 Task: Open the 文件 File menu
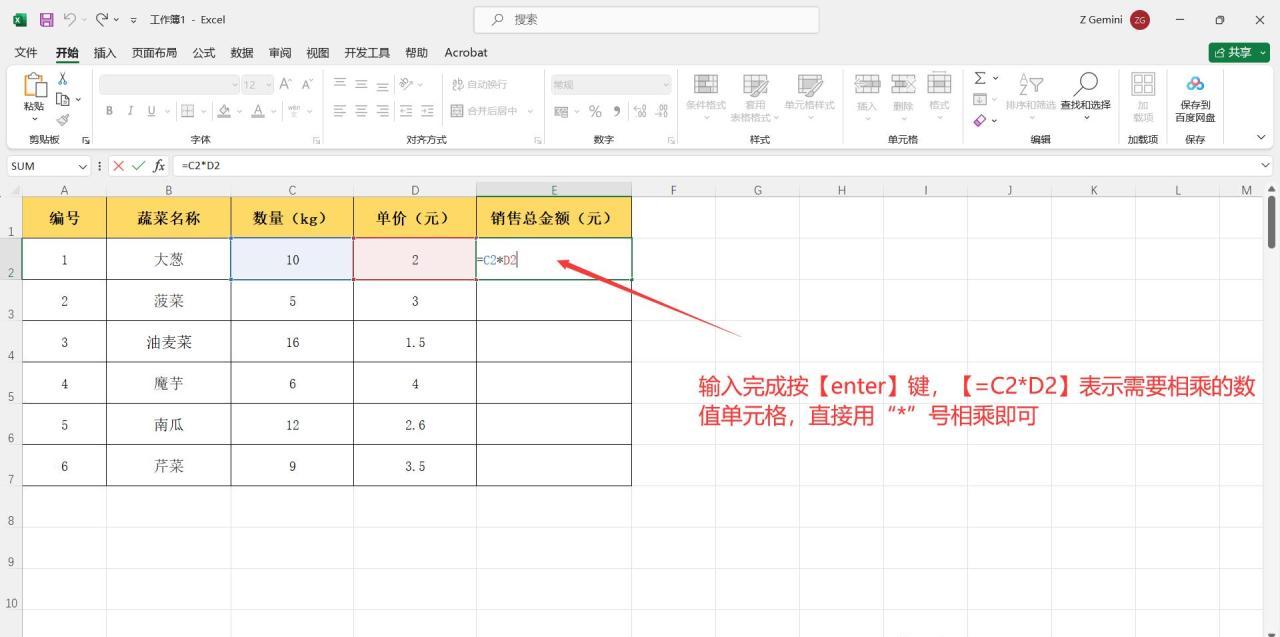click(26, 52)
